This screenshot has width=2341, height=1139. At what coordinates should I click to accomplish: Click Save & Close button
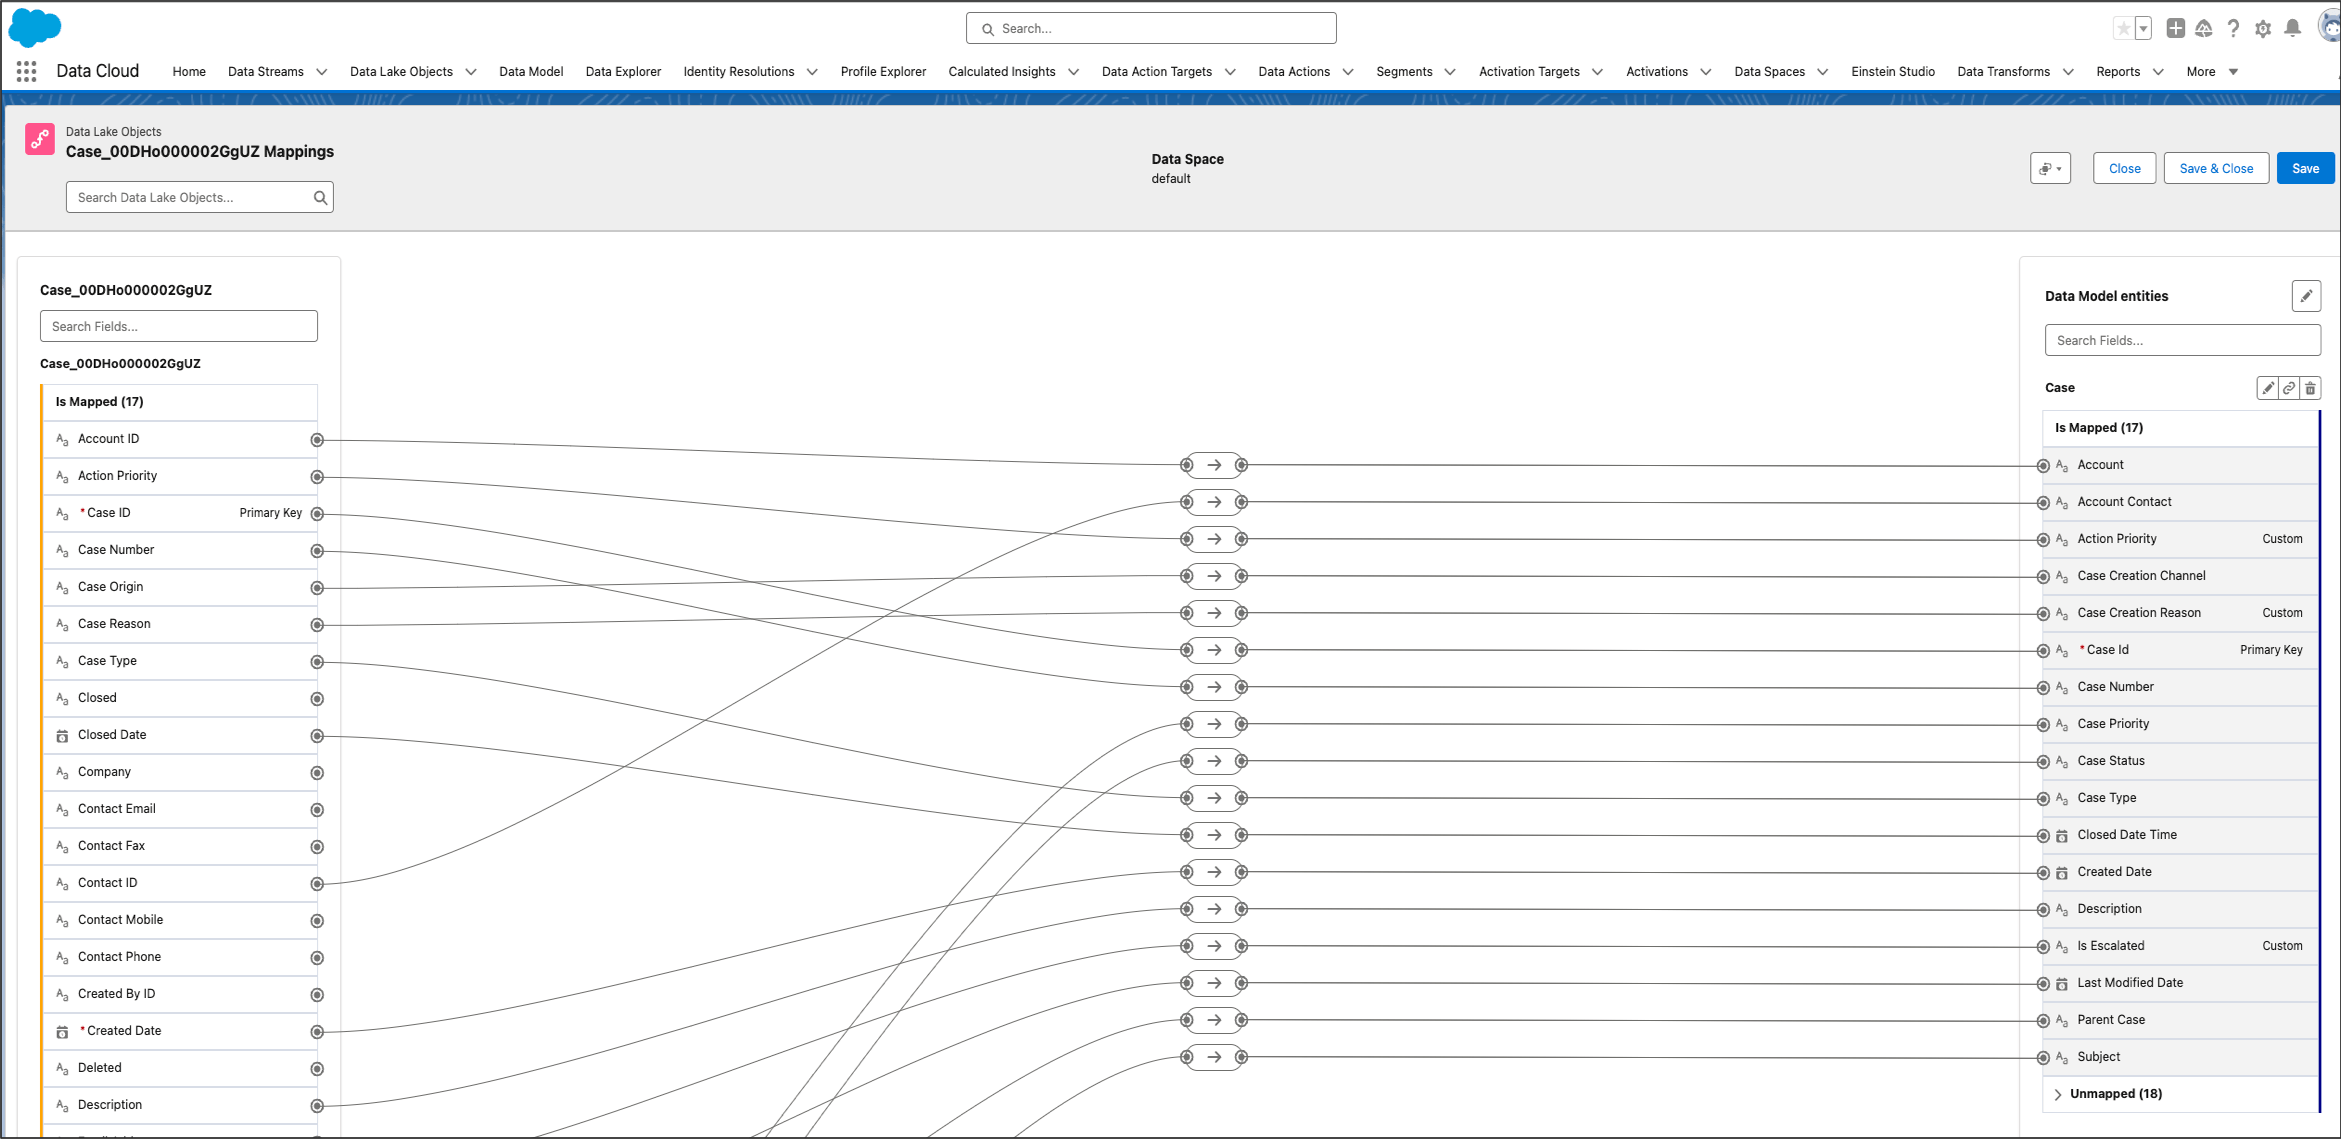click(x=2216, y=167)
